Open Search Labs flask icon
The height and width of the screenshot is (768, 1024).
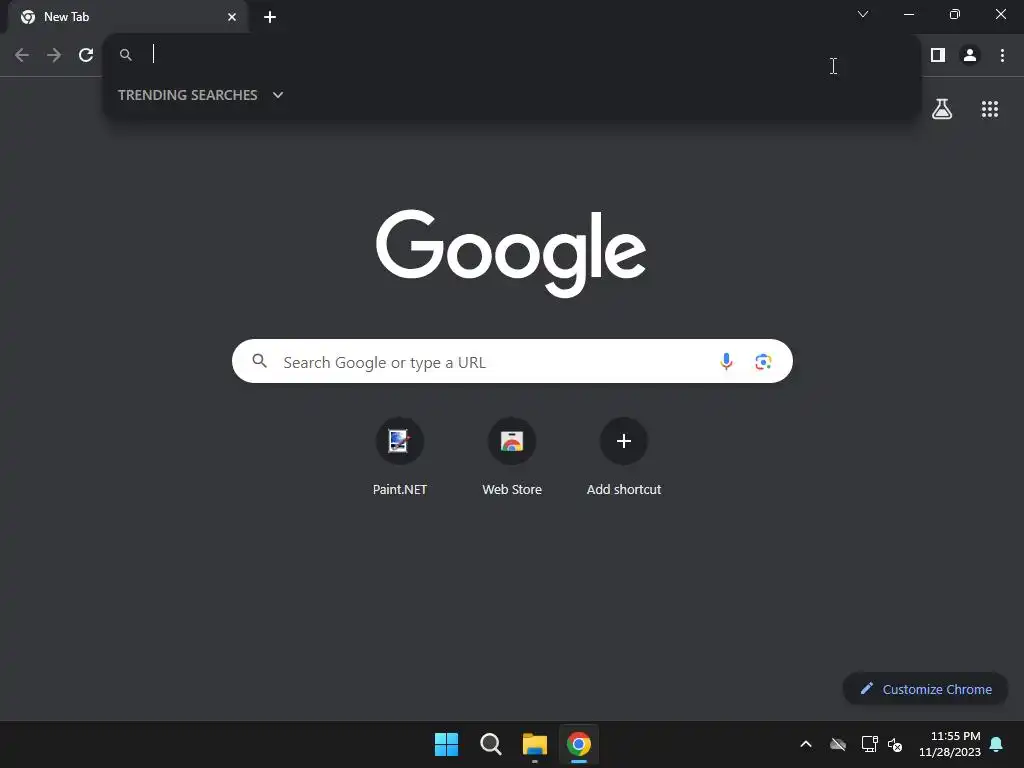point(942,108)
